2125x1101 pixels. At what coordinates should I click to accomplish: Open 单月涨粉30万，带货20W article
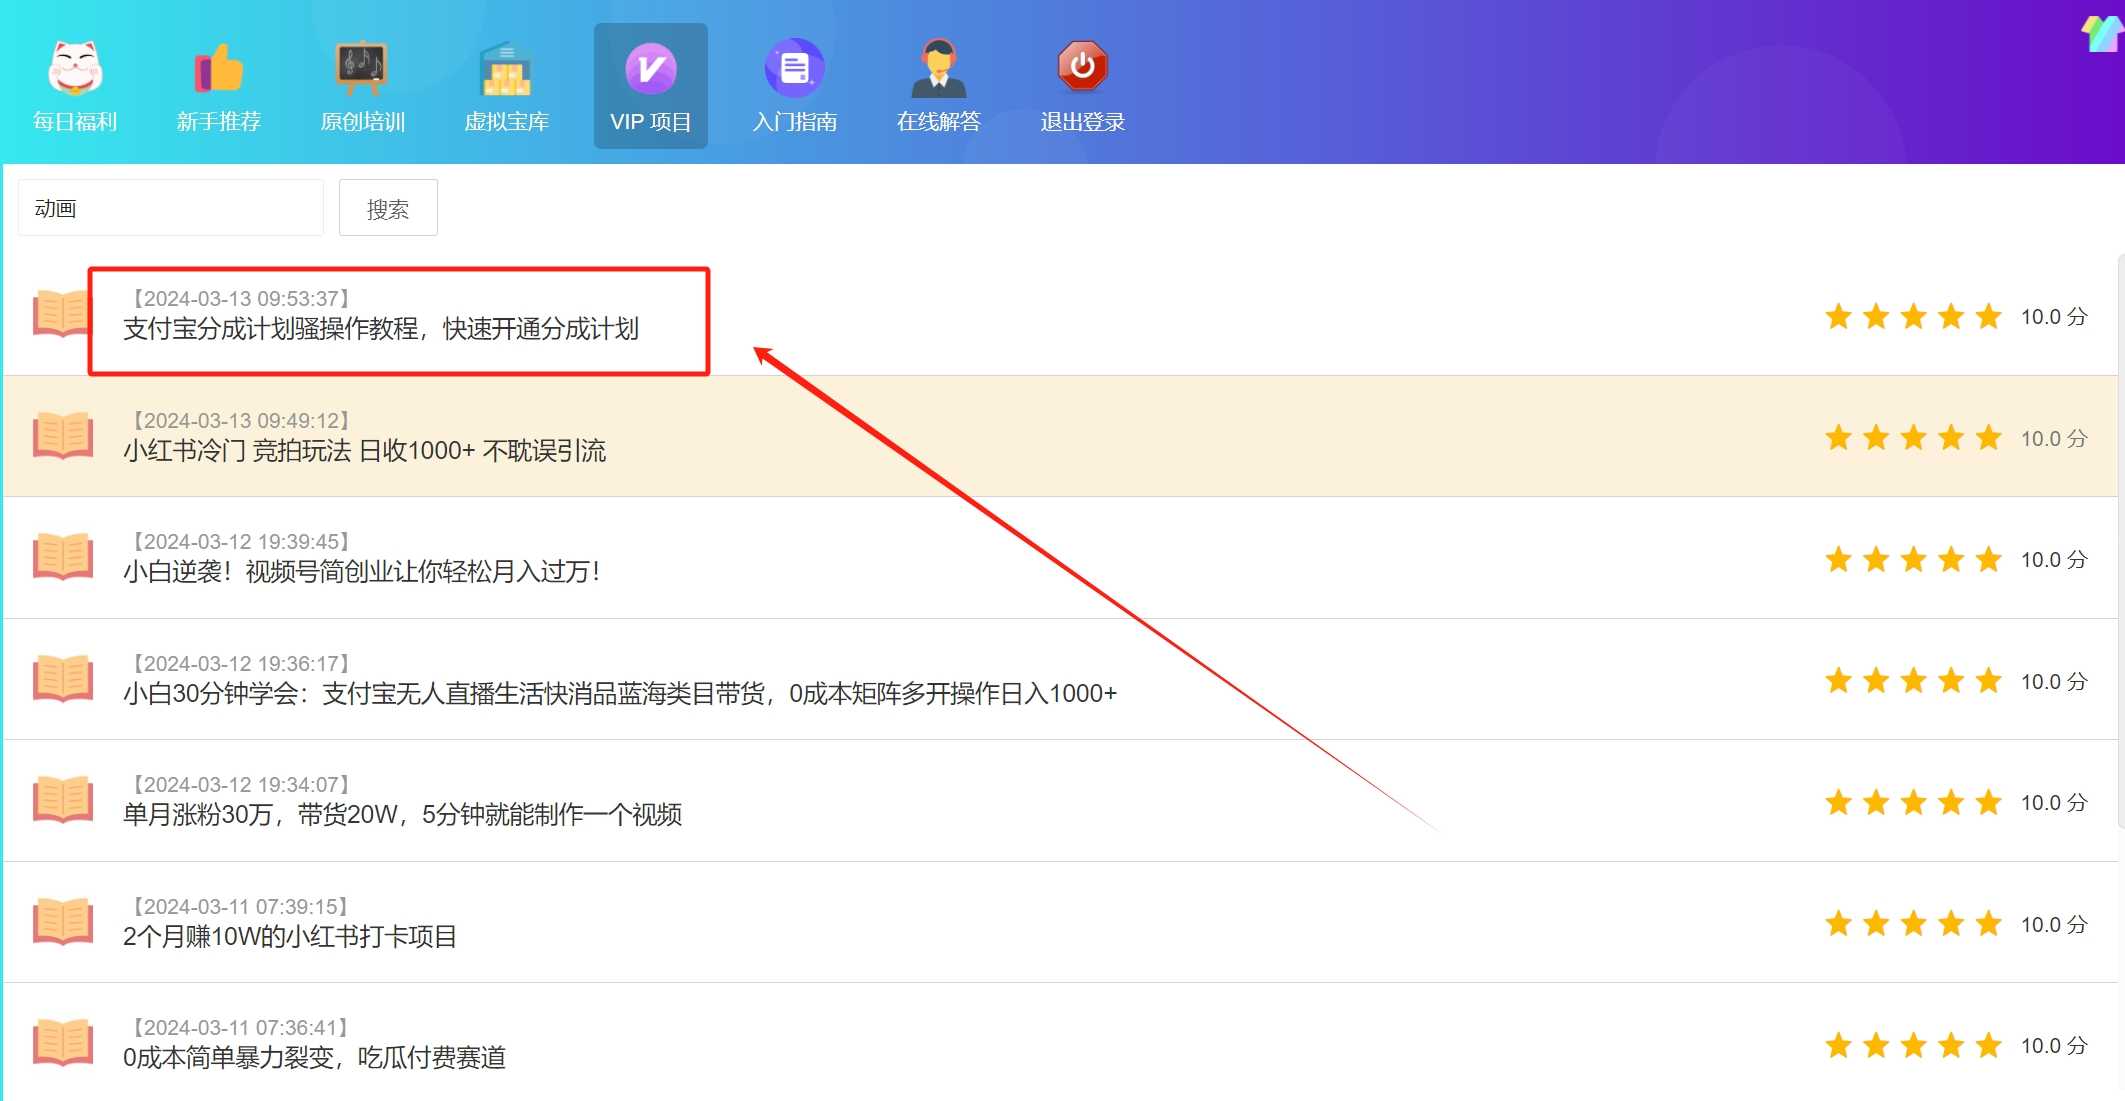[x=403, y=815]
